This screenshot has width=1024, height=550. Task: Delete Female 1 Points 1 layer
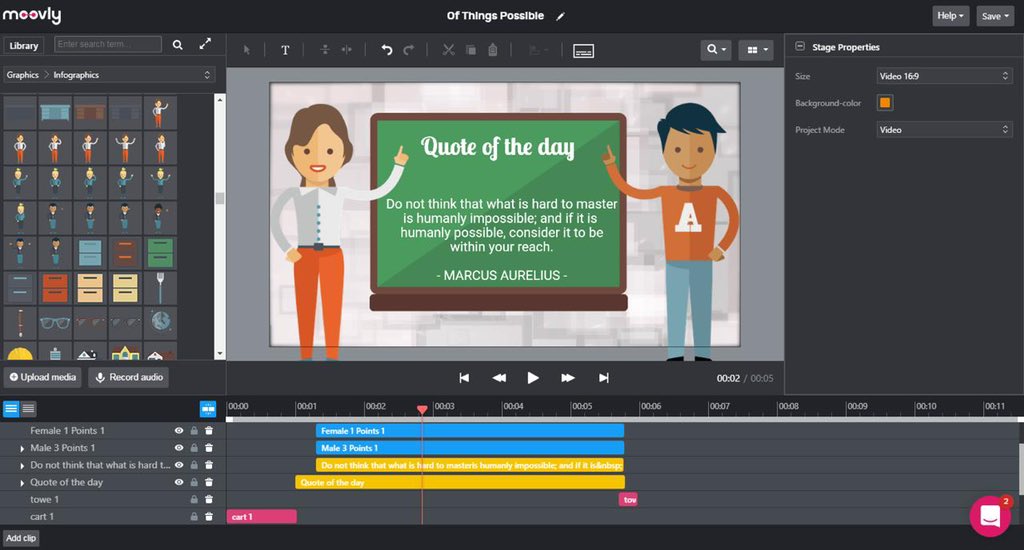(x=209, y=431)
